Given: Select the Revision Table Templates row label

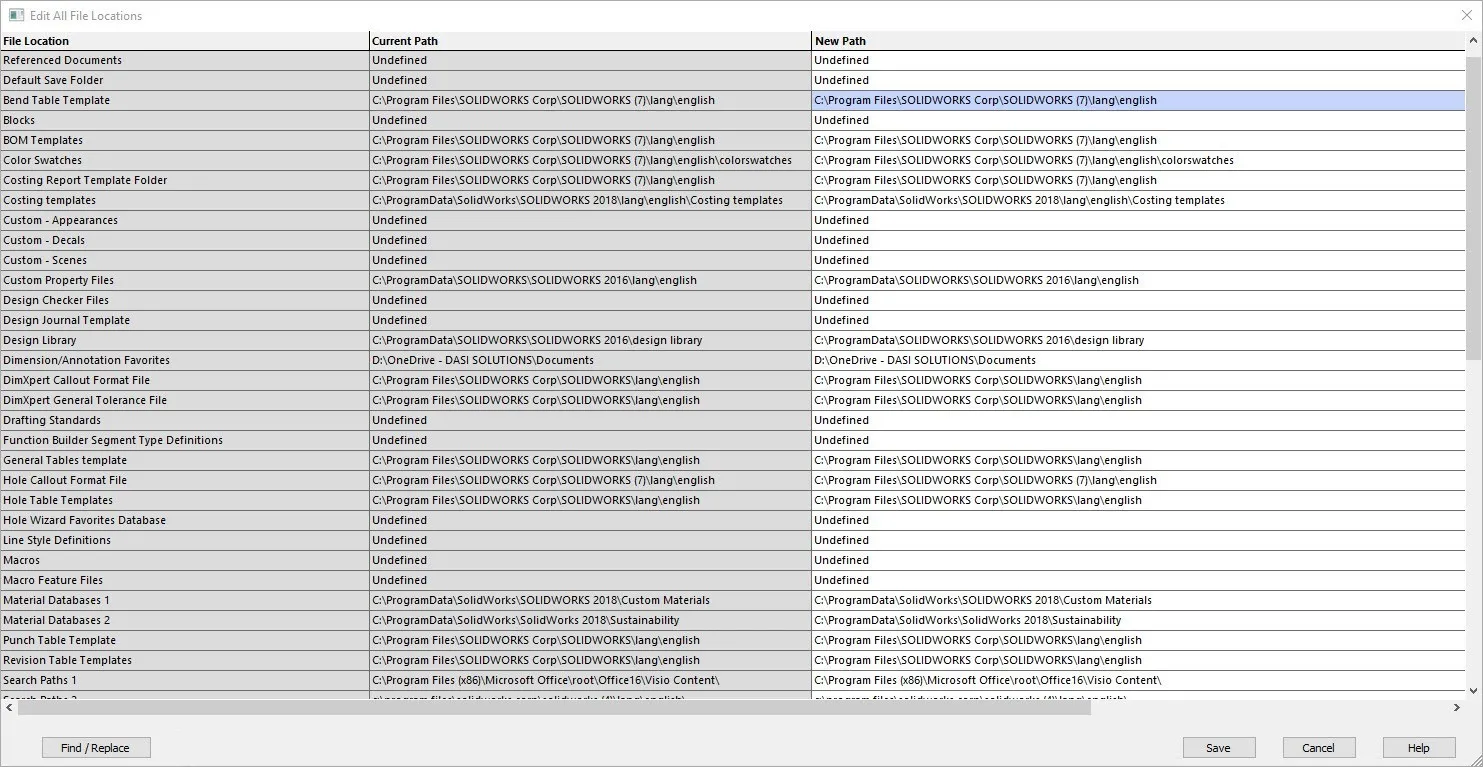Looking at the screenshot, I should point(185,660).
